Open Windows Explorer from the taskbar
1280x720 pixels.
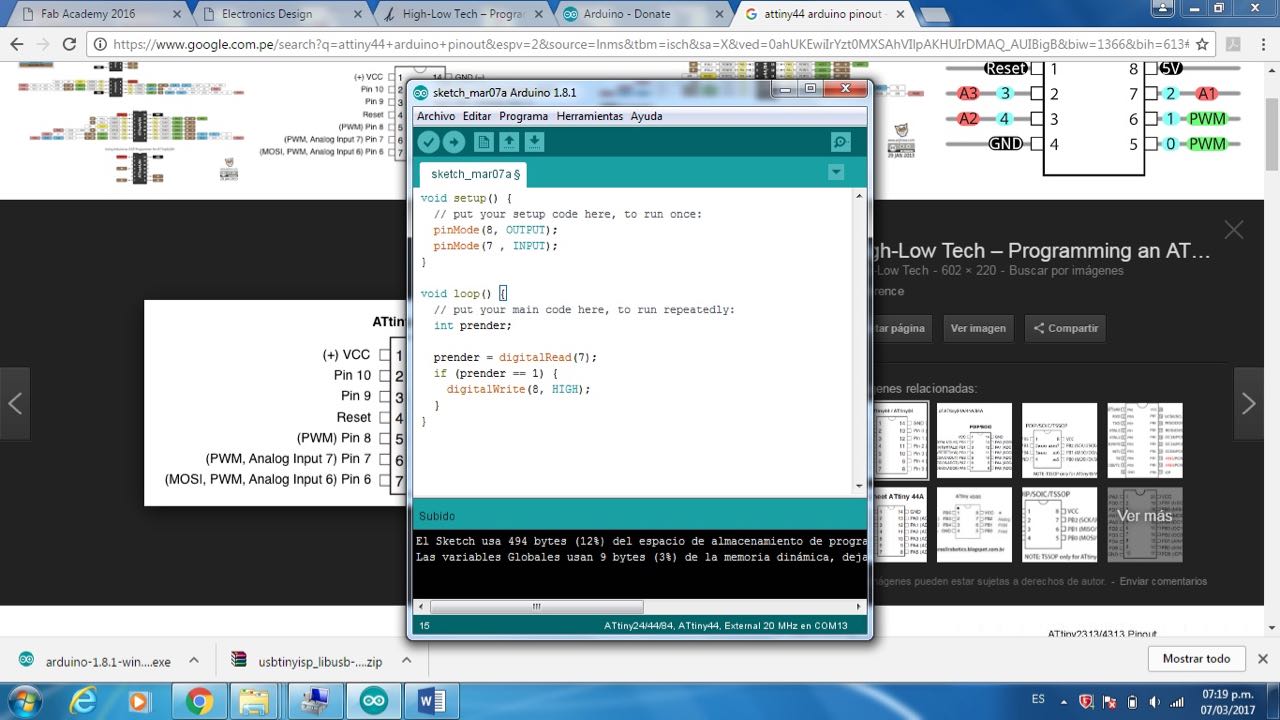(256, 701)
